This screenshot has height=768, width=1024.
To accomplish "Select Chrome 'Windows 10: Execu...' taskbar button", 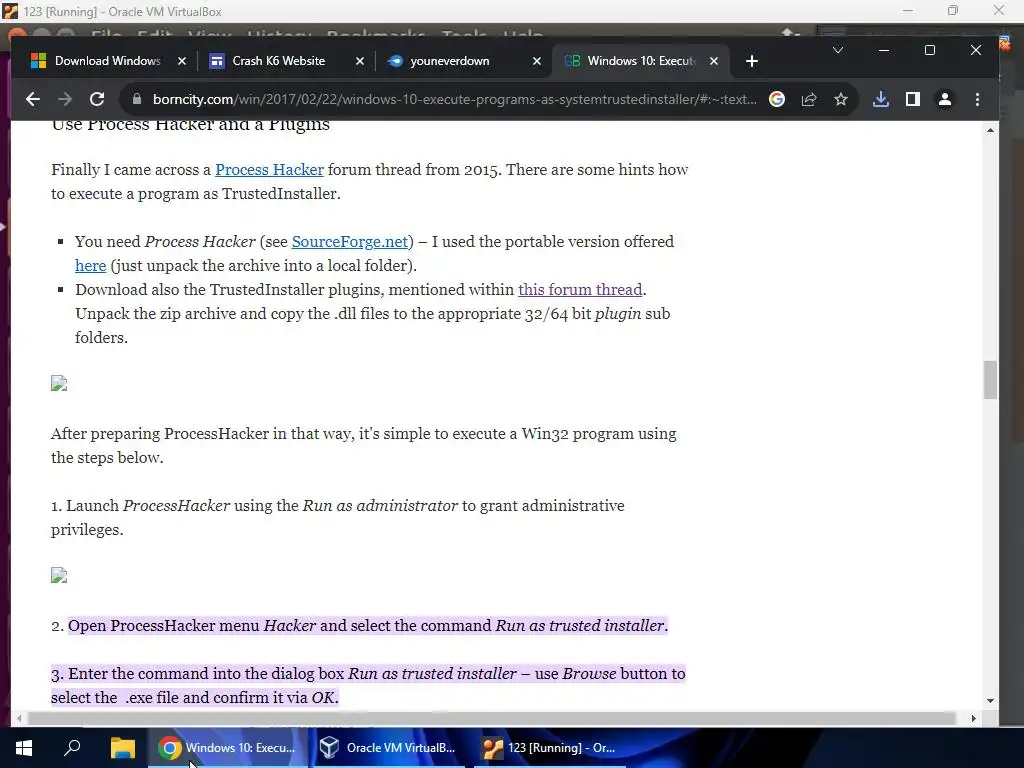I will click(228, 748).
